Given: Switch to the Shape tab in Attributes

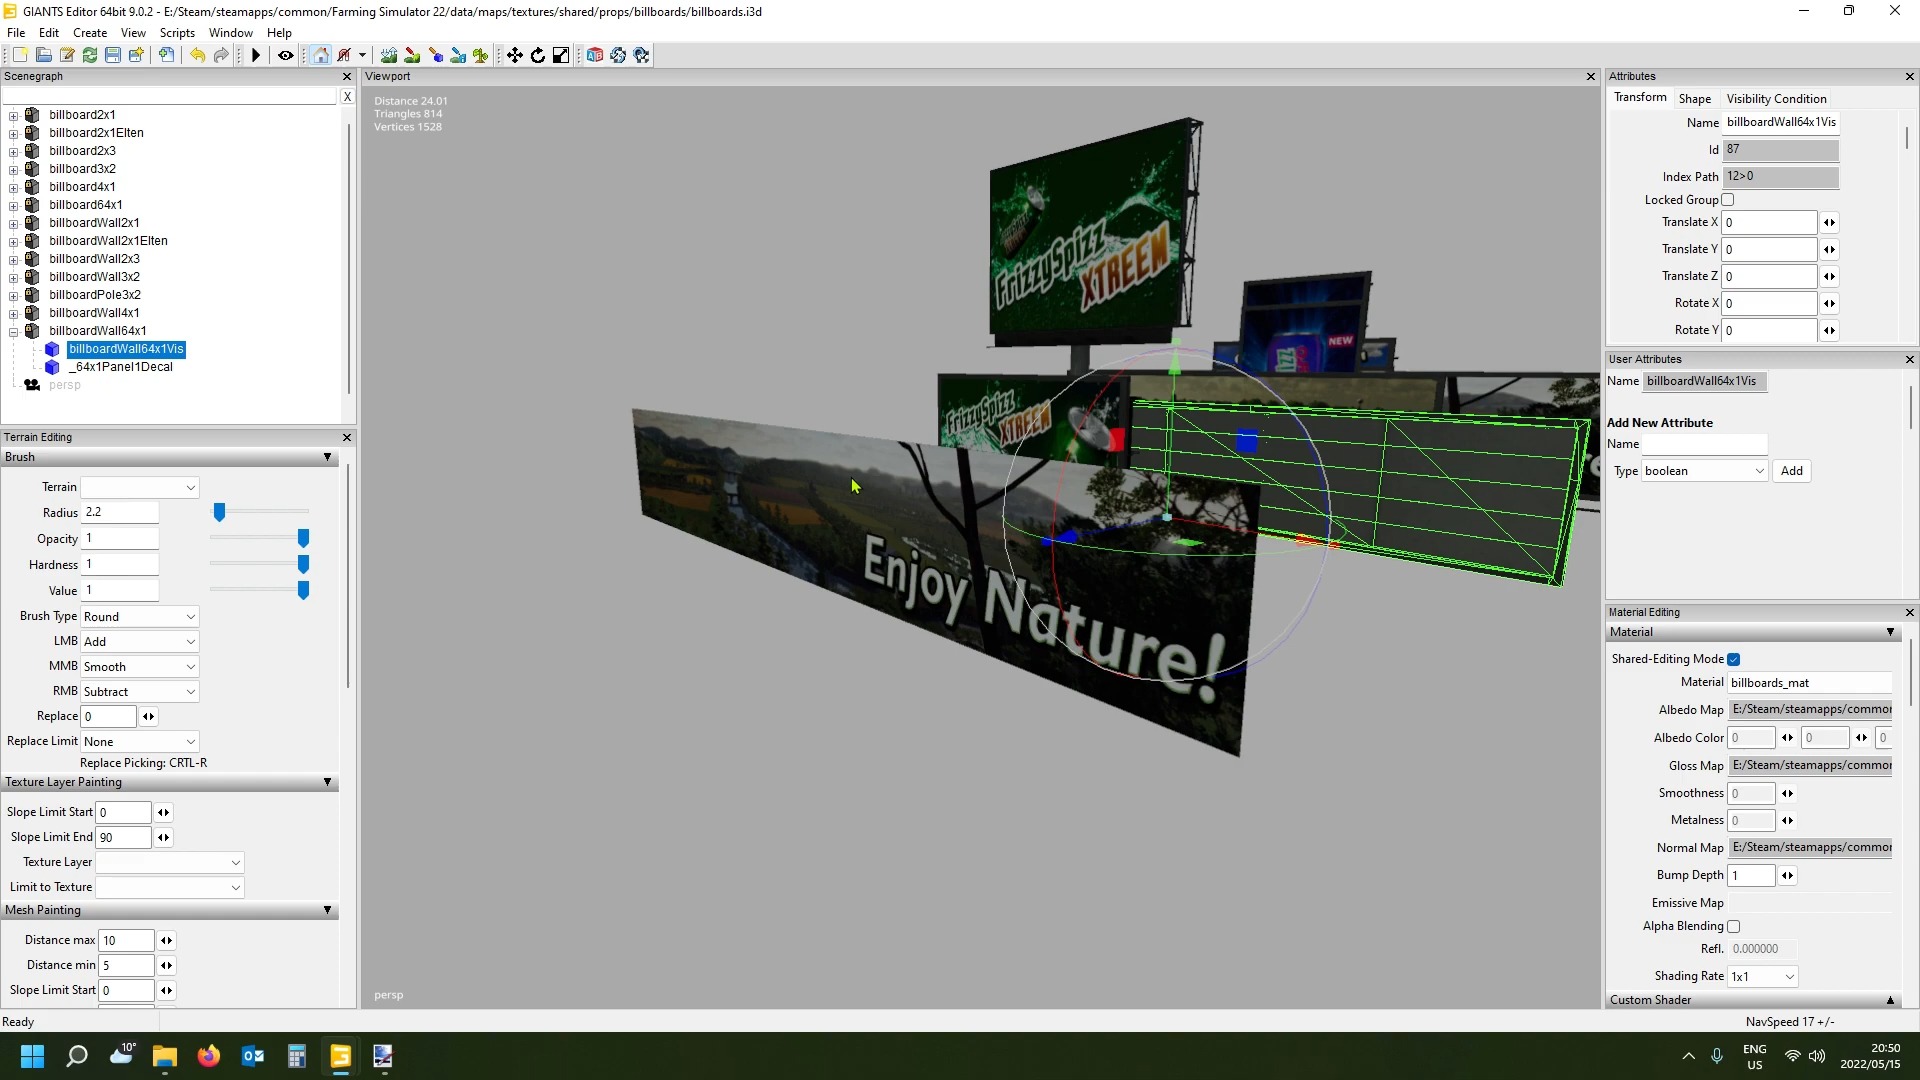Looking at the screenshot, I should (x=1694, y=99).
